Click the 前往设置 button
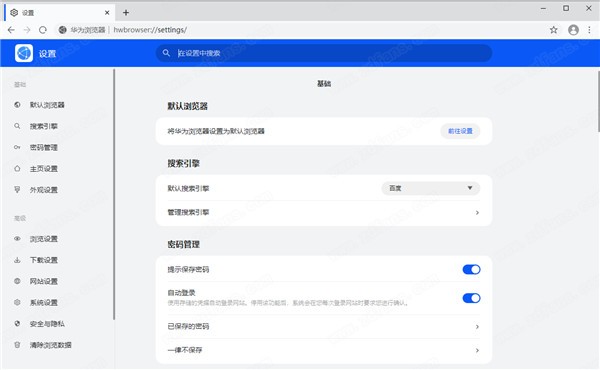 tap(460, 131)
